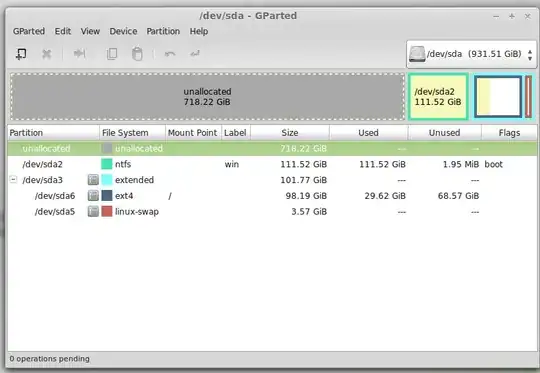Screen dimensions: 540x373
Task: Sort by the File System column header
Action: pos(132,133)
